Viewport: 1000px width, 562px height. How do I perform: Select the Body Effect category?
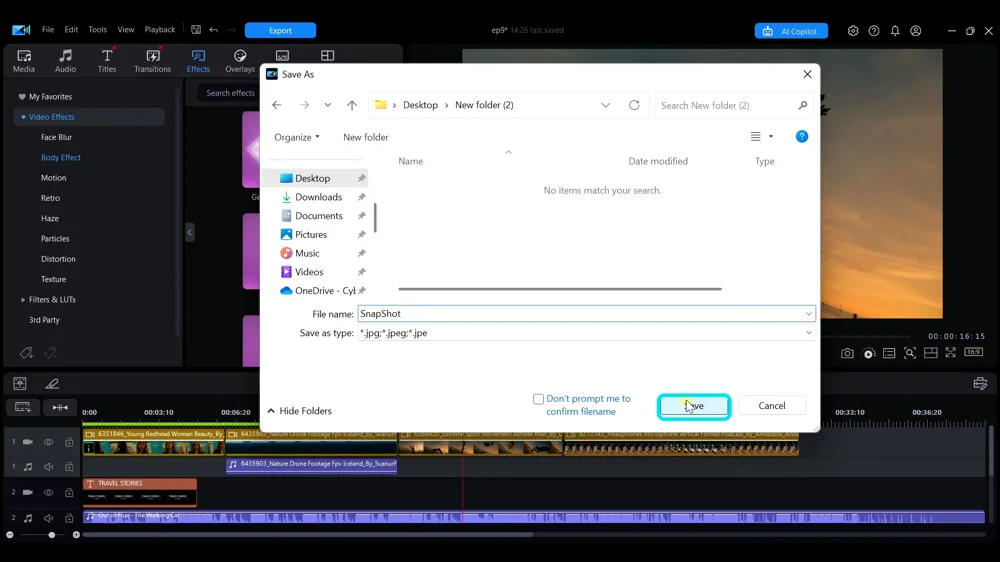point(61,158)
